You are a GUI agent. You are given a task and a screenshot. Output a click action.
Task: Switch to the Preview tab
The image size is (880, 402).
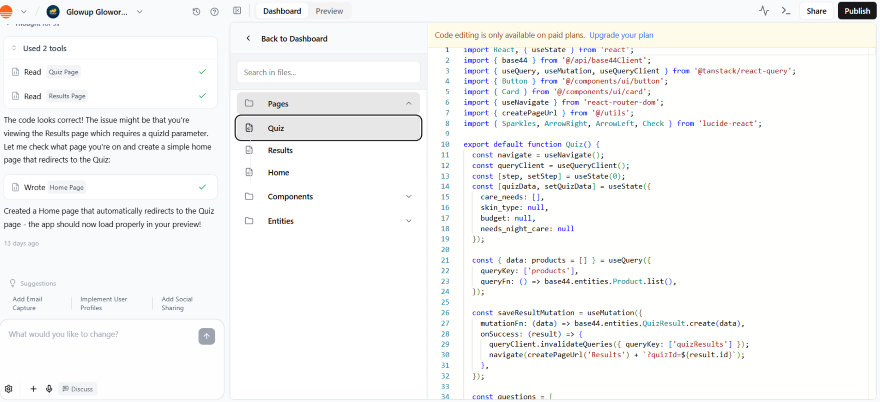(x=329, y=11)
